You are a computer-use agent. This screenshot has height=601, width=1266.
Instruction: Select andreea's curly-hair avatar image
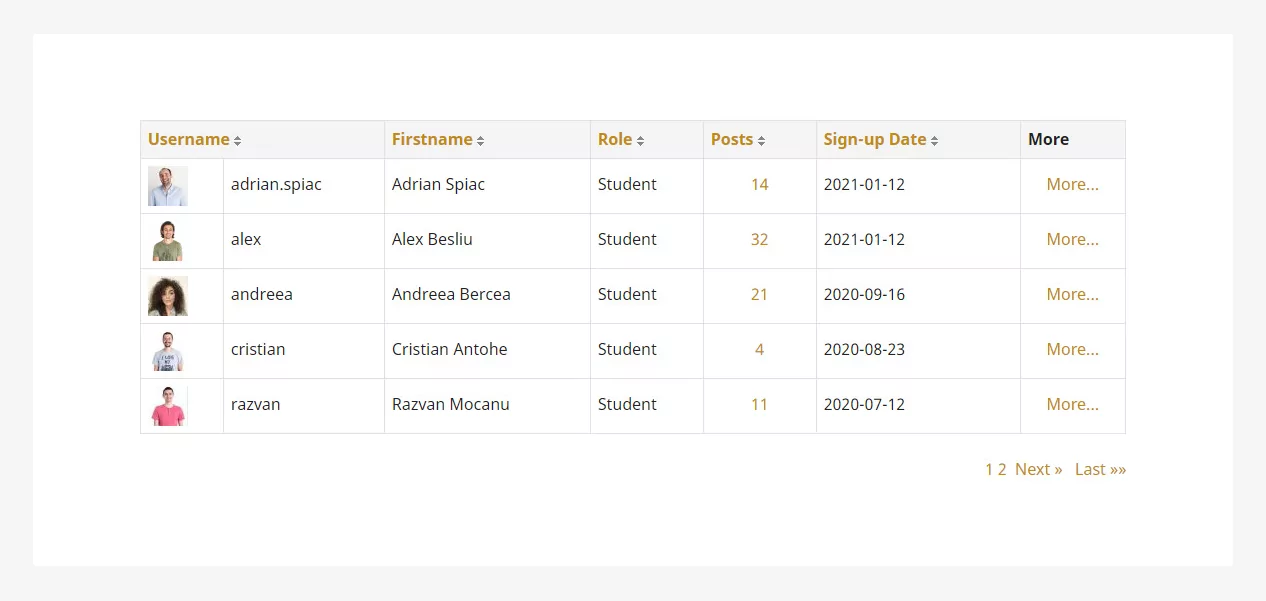click(168, 296)
